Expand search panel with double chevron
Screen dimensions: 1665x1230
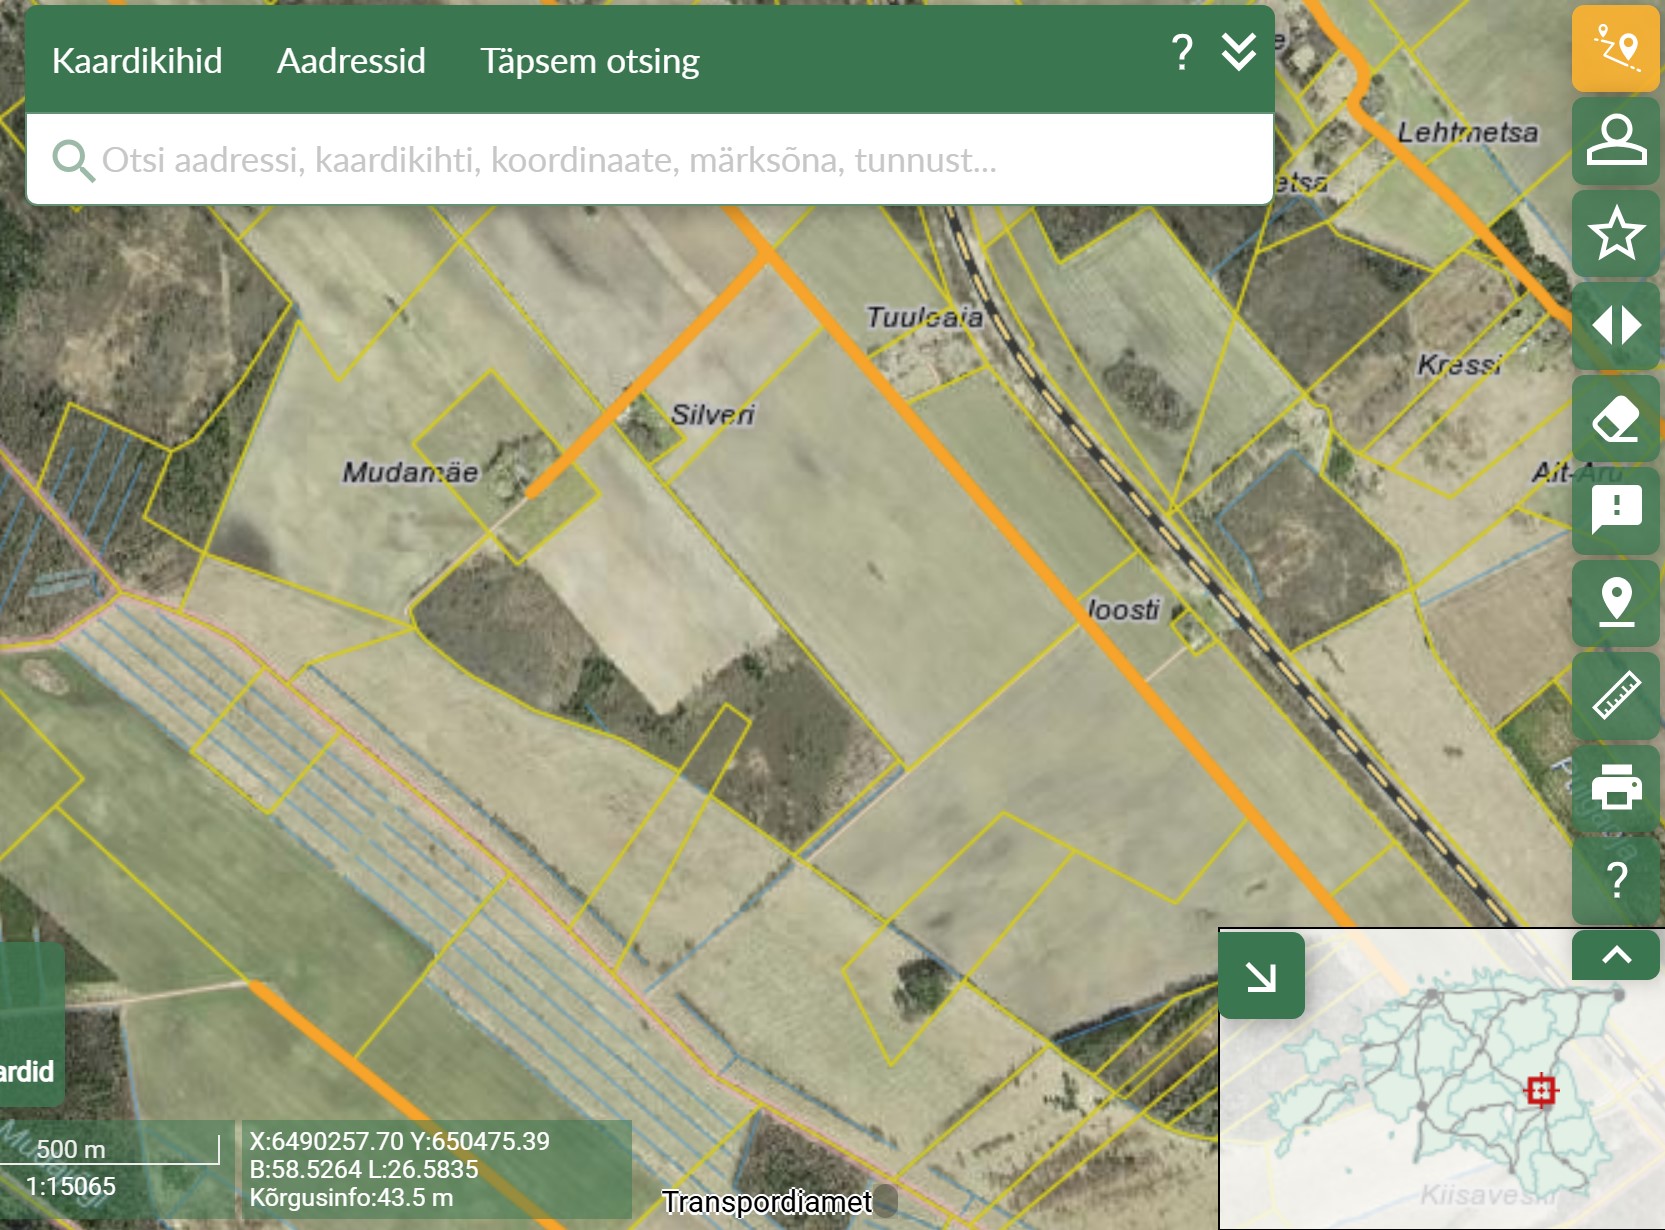pos(1239,52)
